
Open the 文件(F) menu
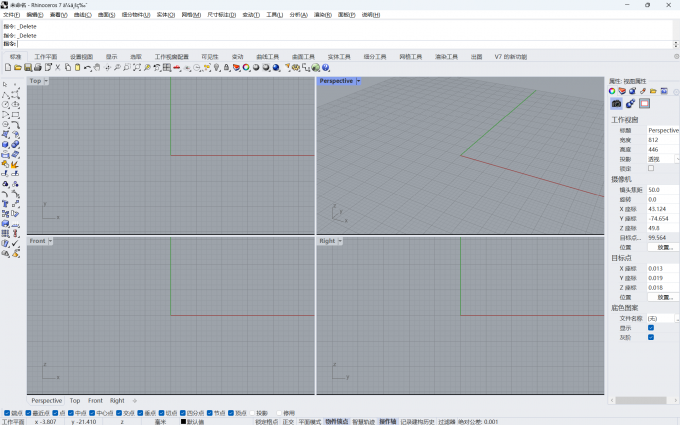[11, 15]
